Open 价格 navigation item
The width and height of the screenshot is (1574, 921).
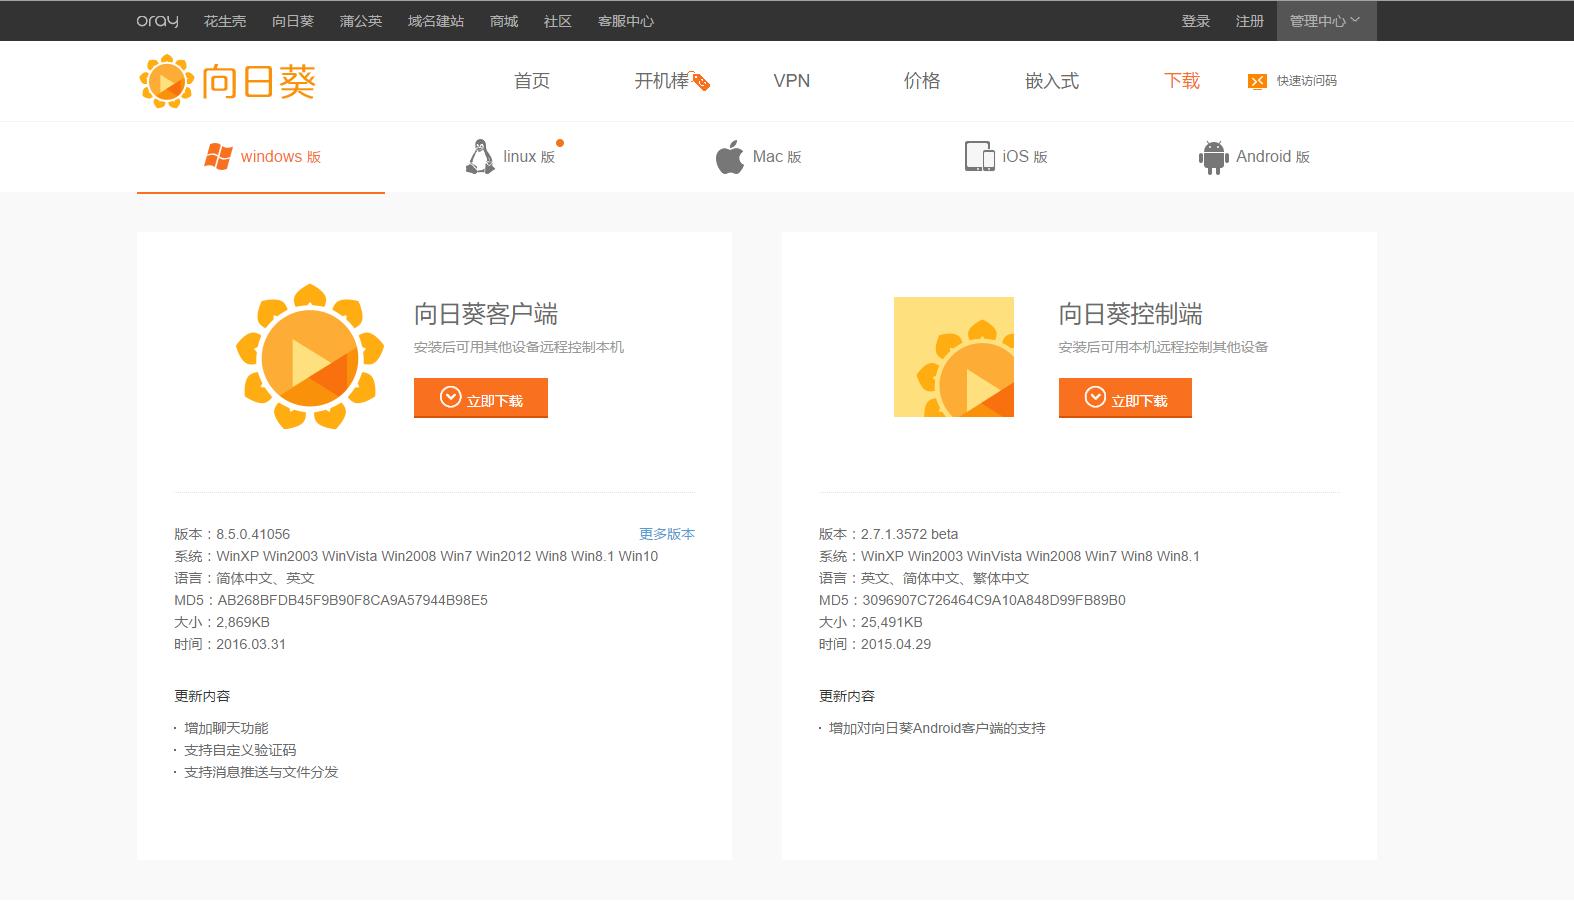coord(922,81)
